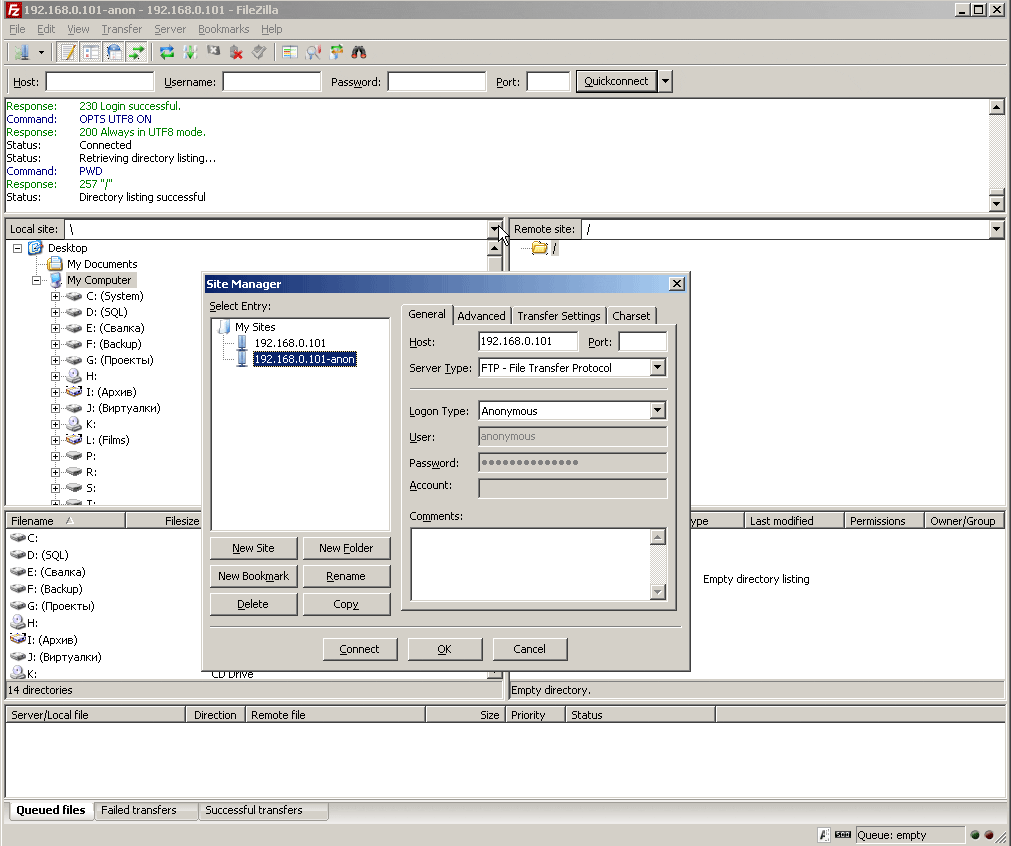Click message log scroll up arrow

[996, 107]
